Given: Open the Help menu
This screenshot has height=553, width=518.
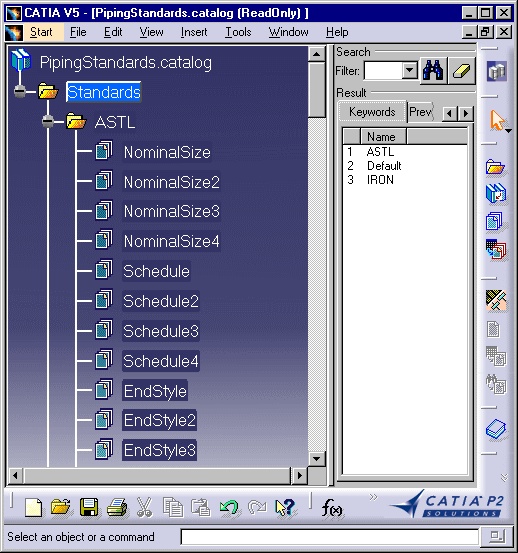Looking at the screenshot, I should click(337, 32).
